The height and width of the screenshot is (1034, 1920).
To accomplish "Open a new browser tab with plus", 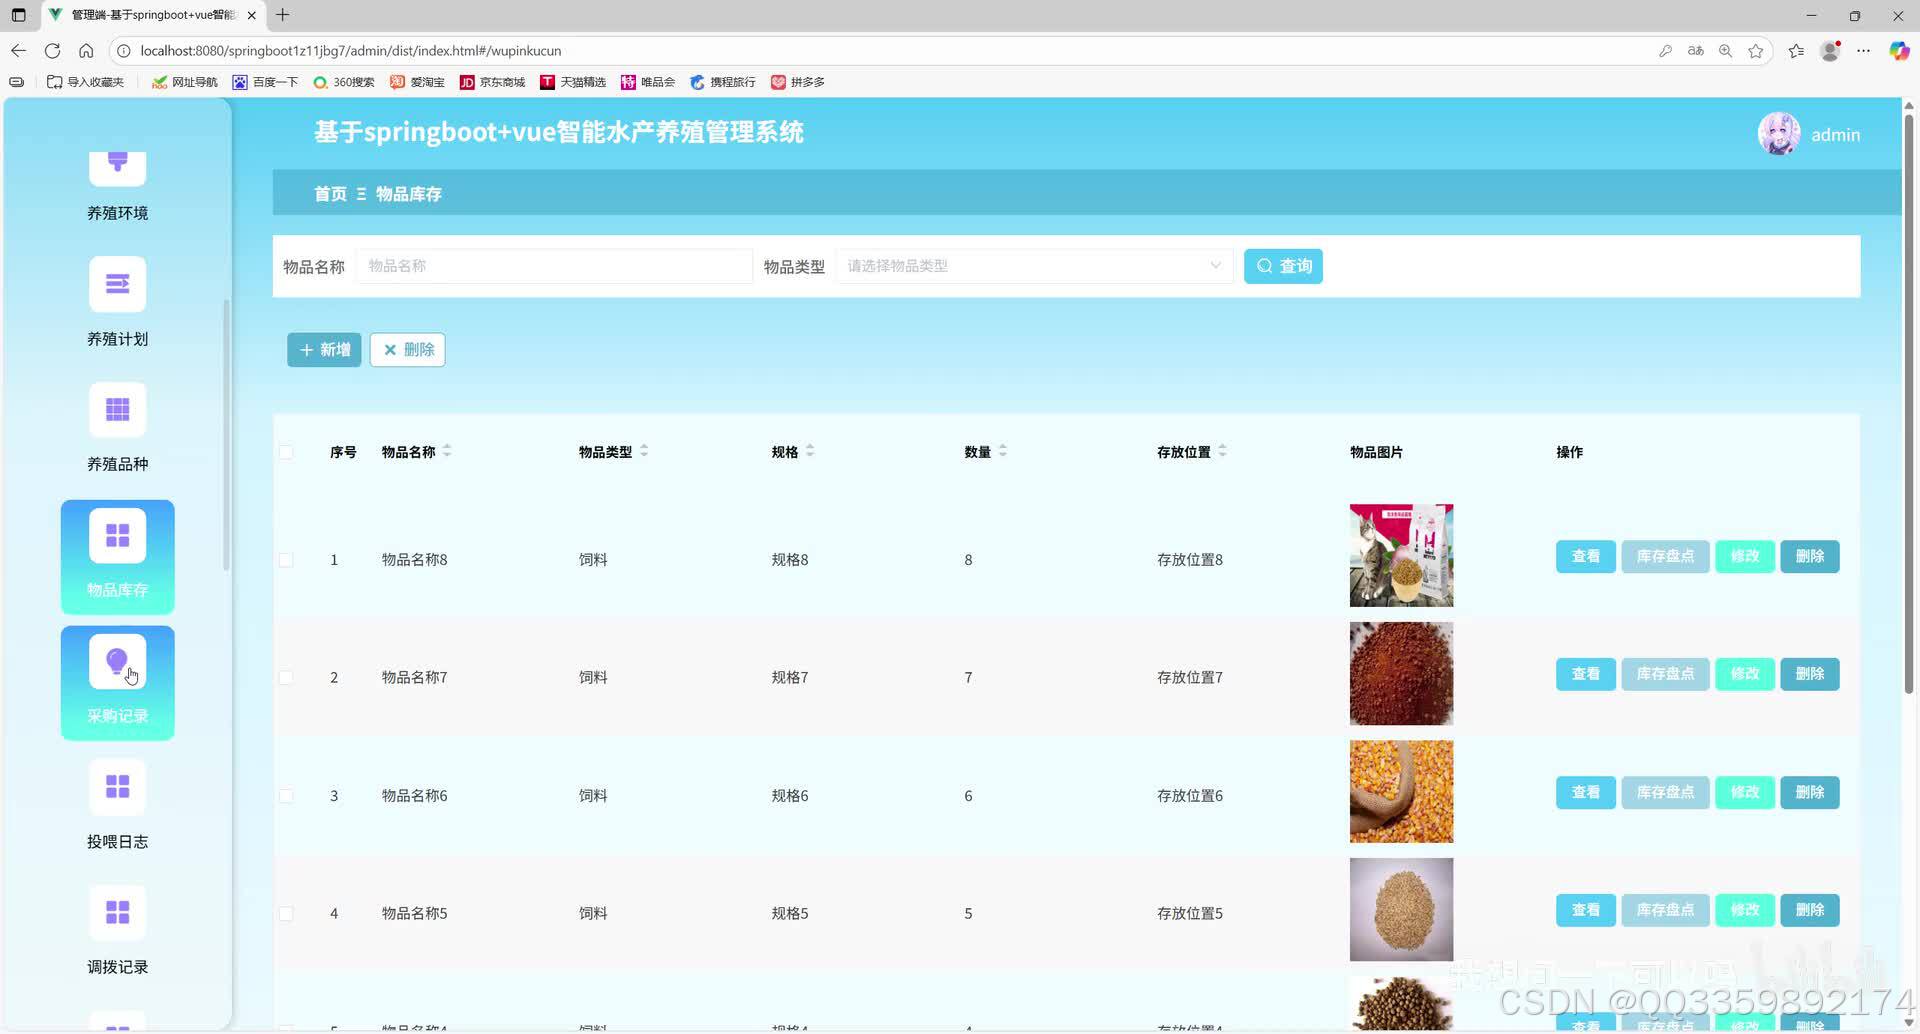I will 283,15.
